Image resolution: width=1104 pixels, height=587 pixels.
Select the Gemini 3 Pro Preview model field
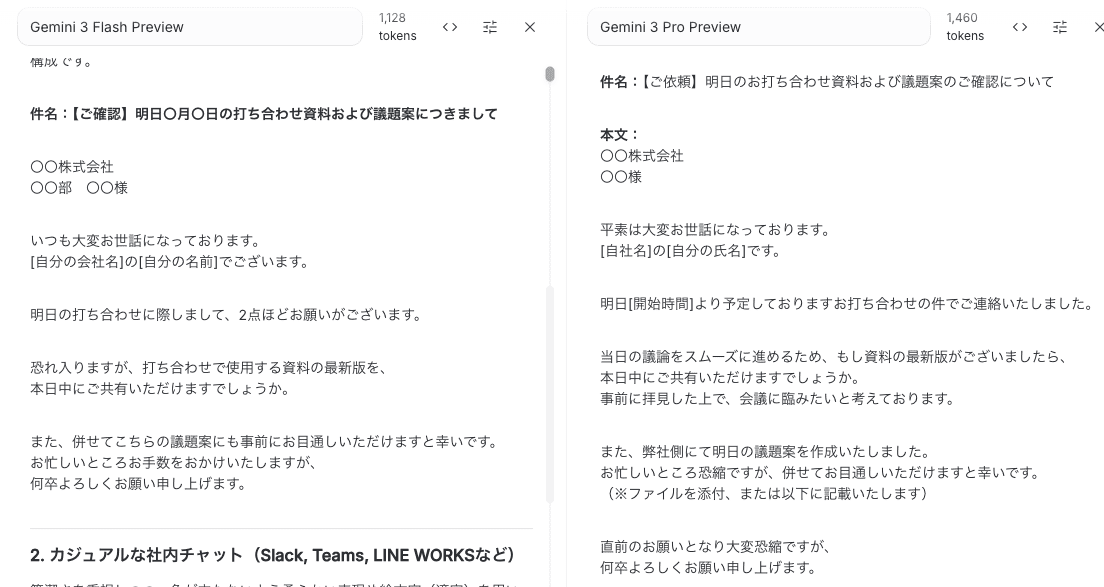pos(758,27)
